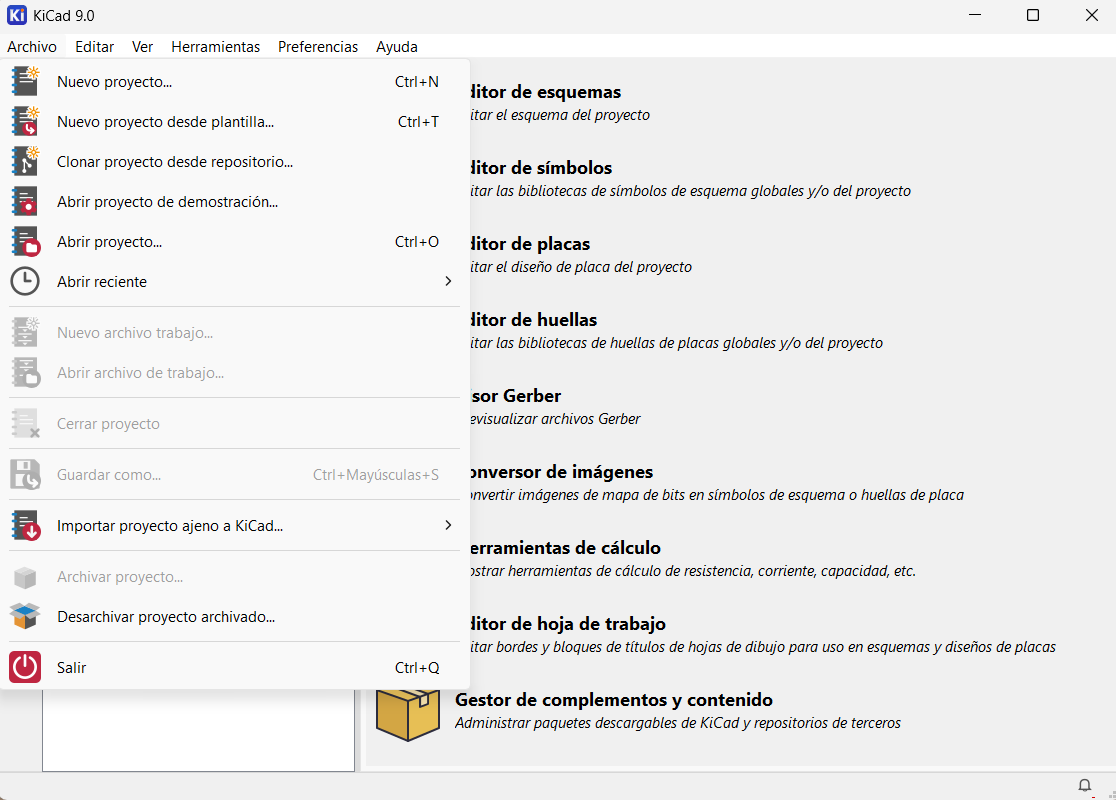Click the demo project icon
Screen dimensions: 1116x800
click(25, 202)
